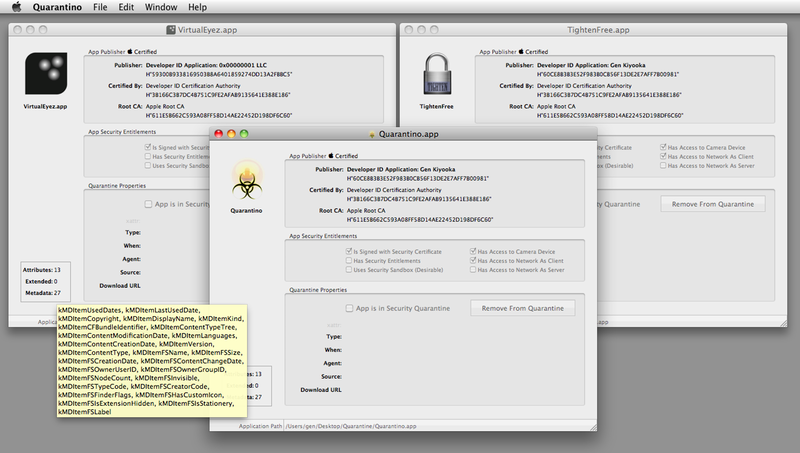Screen dimensions: 800x453
Task: Click the resize grip of Quarantino.app window
Action: [593, 427]
